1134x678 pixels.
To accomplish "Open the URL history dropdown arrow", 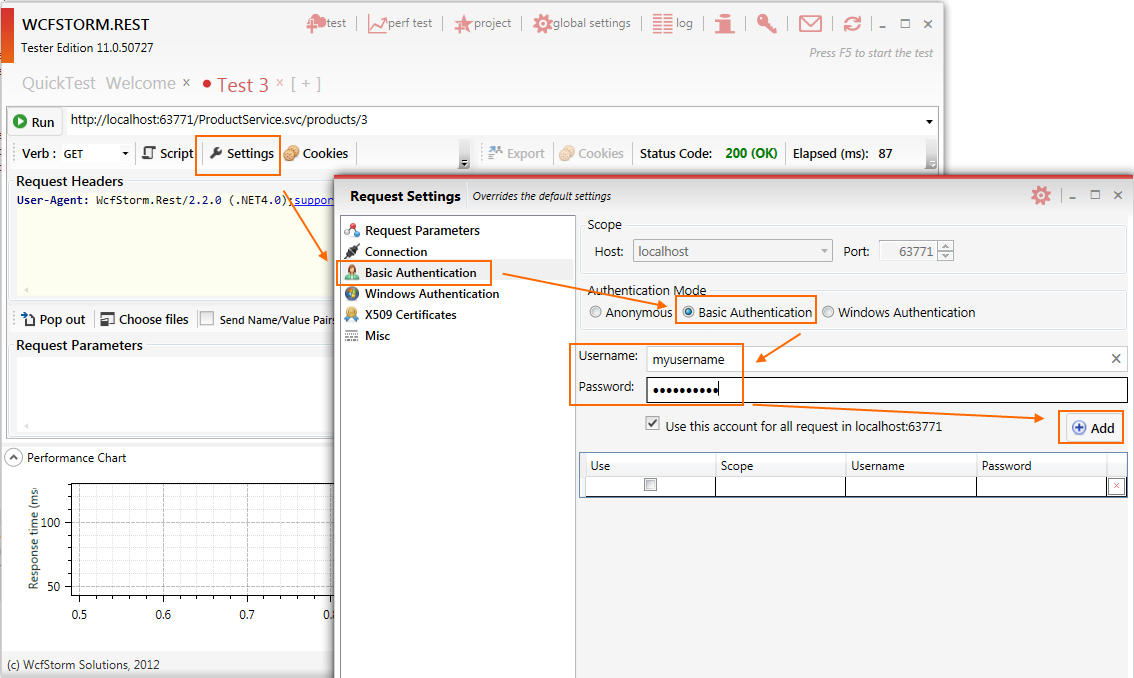I will (929, 122).
